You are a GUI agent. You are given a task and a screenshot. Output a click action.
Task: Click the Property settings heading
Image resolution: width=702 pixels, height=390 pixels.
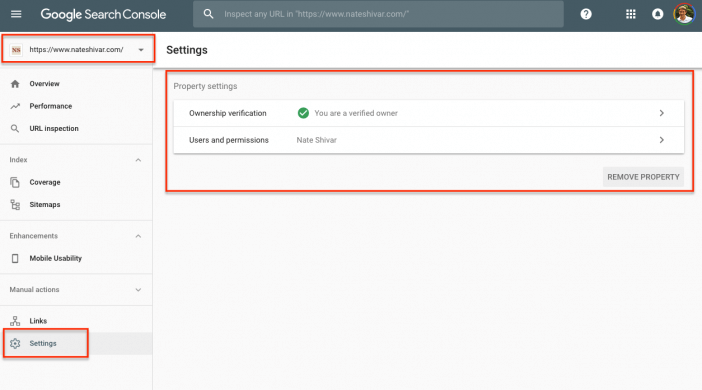205,86
